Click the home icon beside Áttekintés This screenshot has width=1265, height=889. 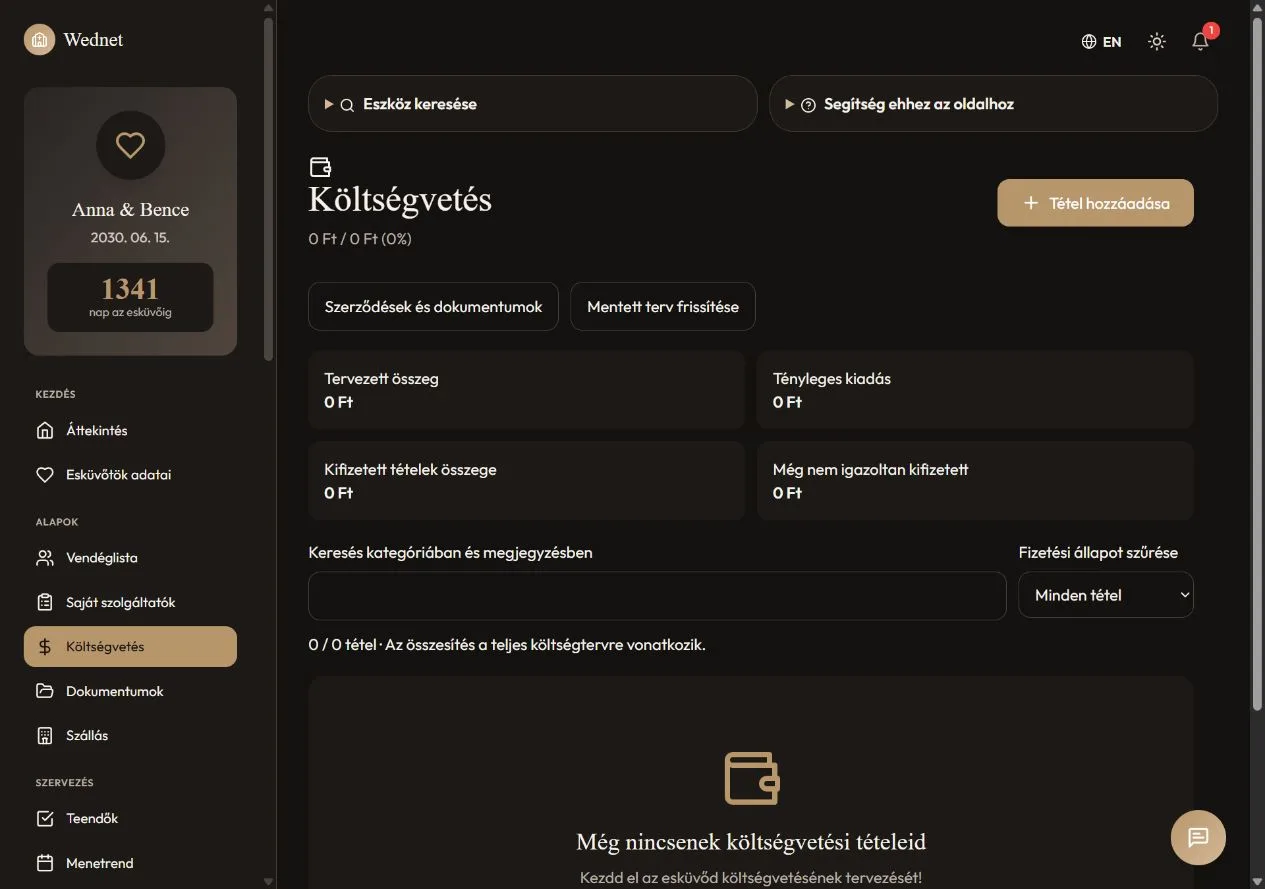45,431
